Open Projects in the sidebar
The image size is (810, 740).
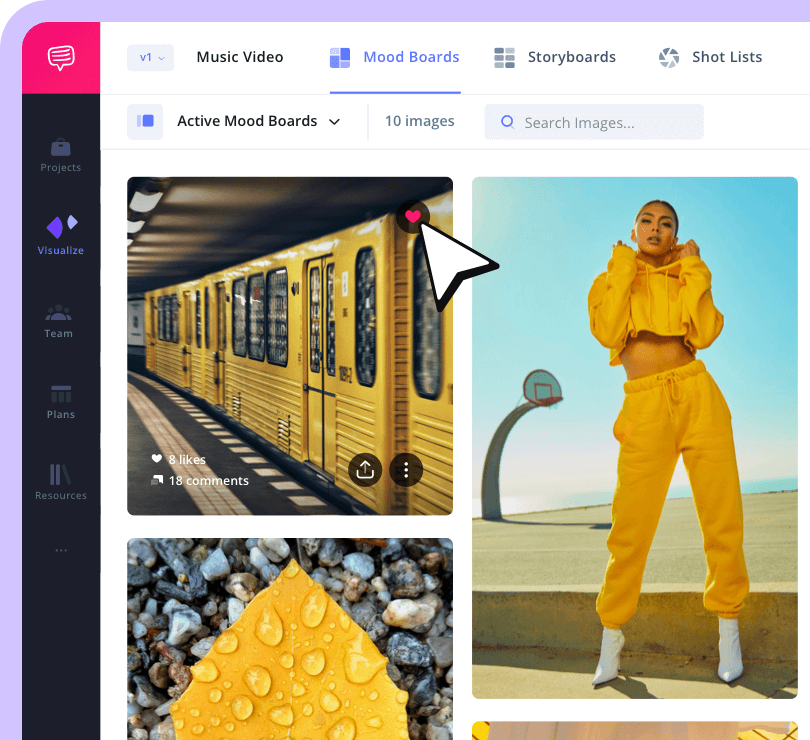pyautogui.click(x=61, y=155)
